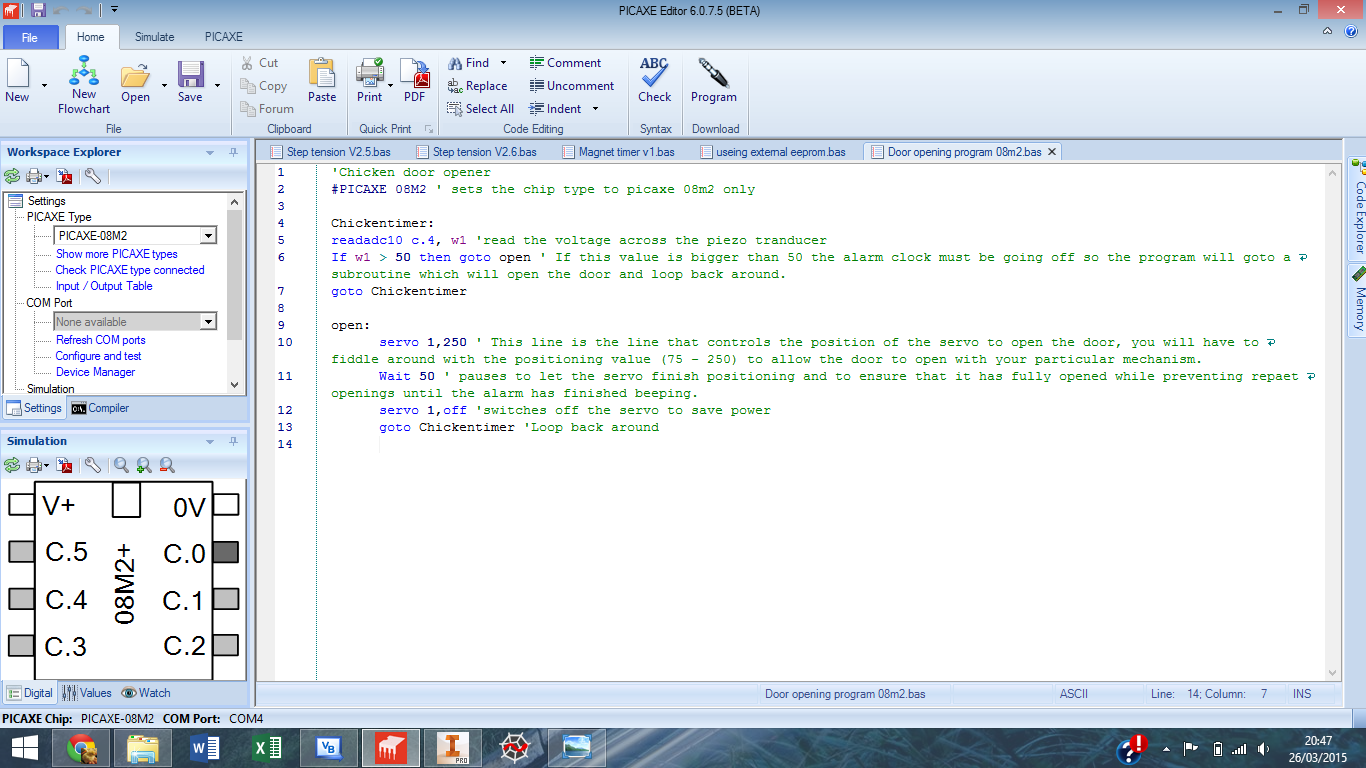Click Select All in ribbon
Screen dimensions: 1366x768
click(480, 109)
